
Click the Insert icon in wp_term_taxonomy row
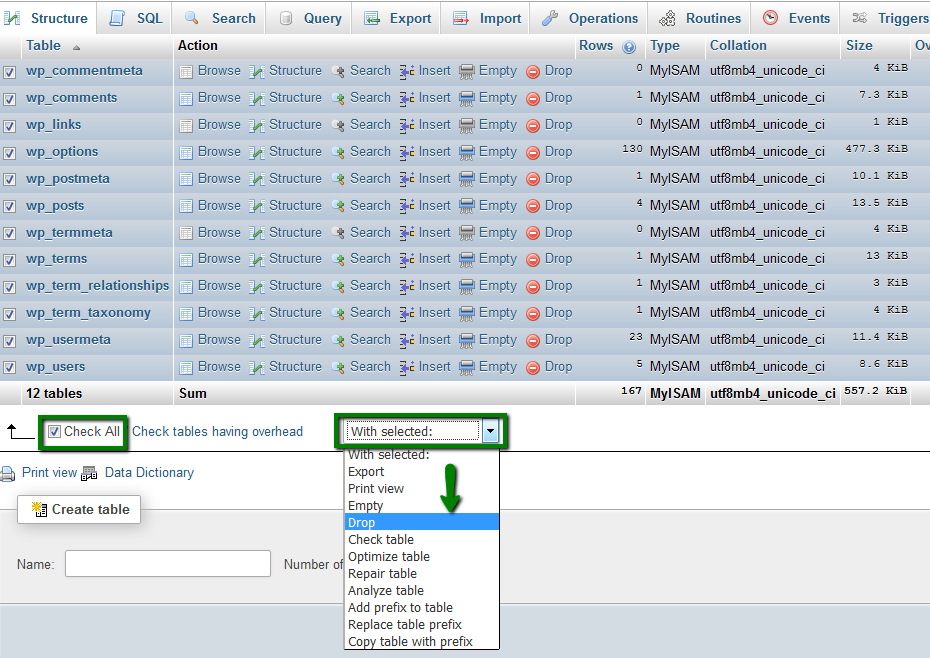point(407,314)
